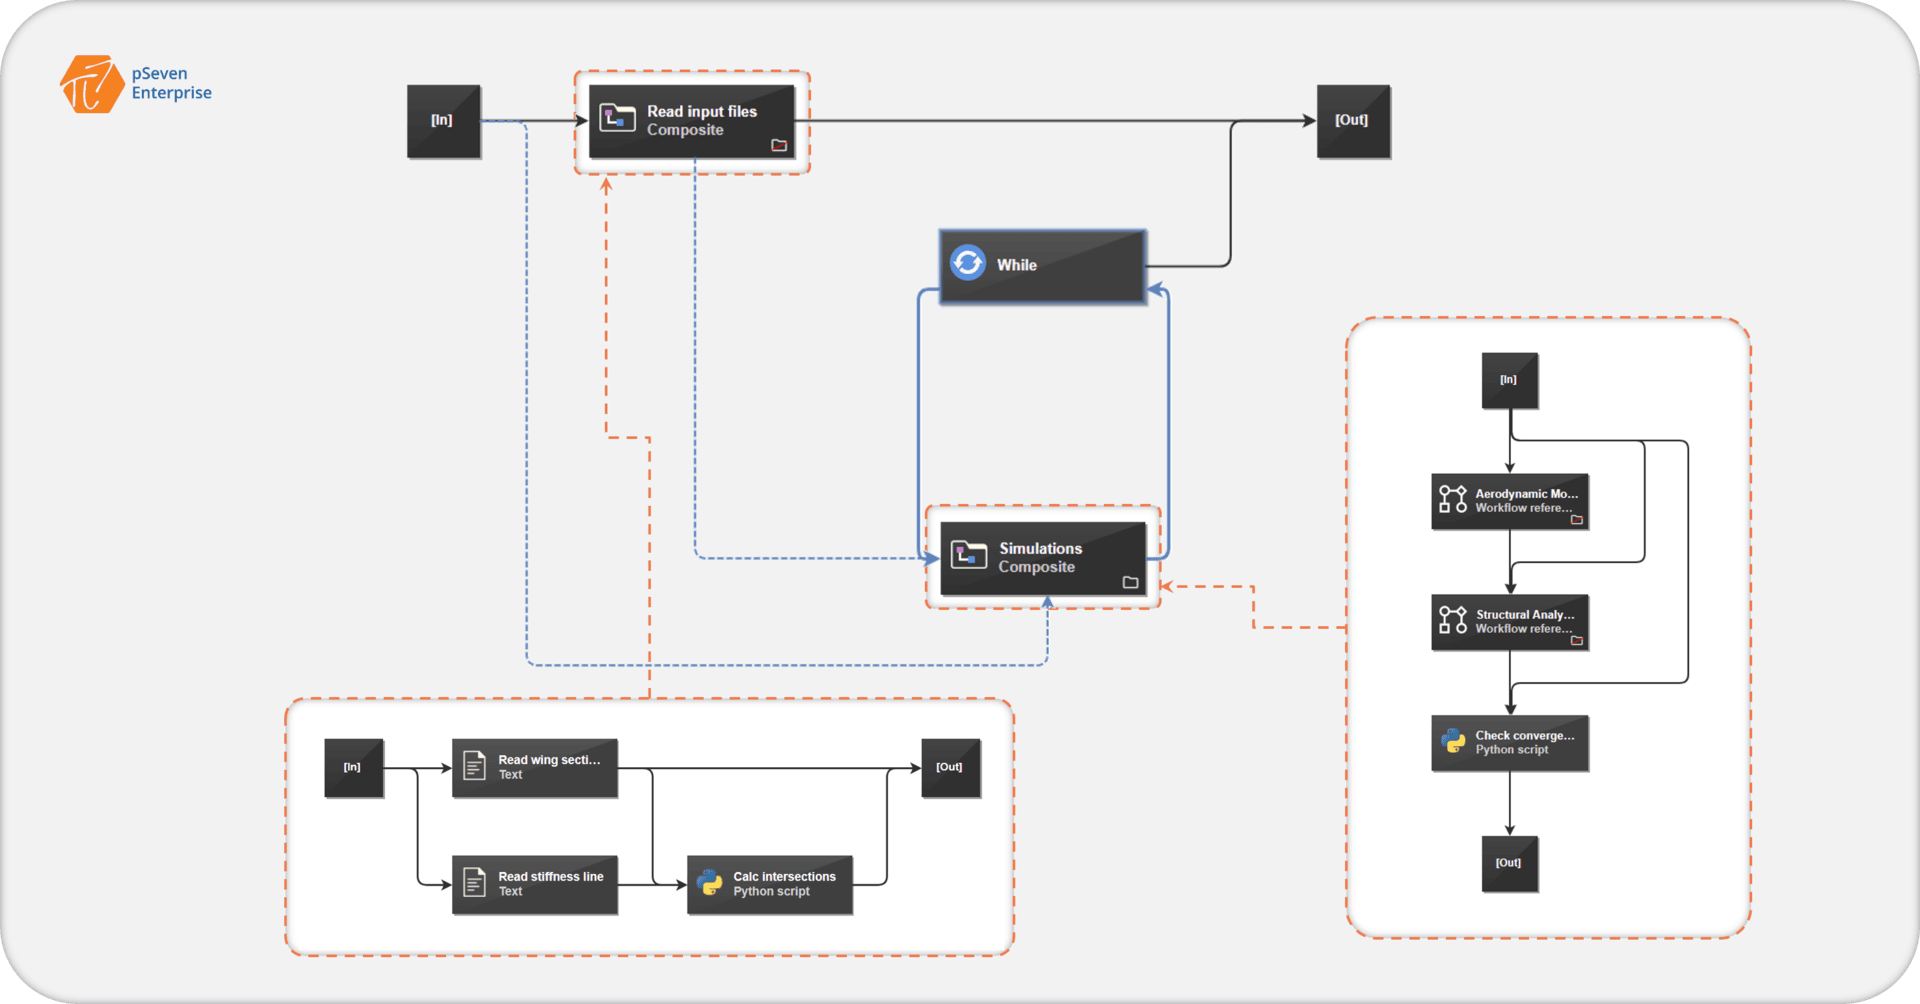1920x1004 pixels.
Task: Click the 'Check converge...' block title
Action: click(x=1525, y=735)
